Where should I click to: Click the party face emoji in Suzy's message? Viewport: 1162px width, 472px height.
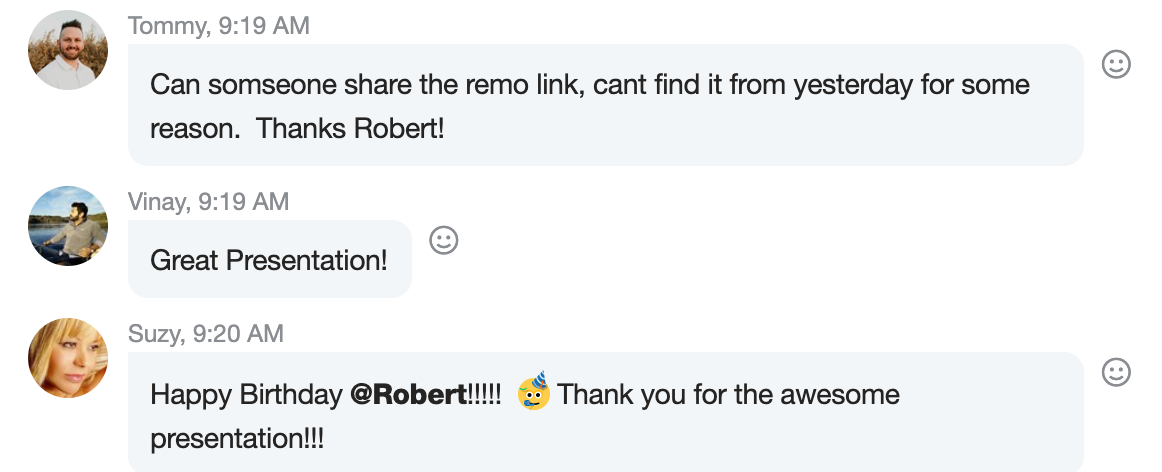[x=534, y=393]
